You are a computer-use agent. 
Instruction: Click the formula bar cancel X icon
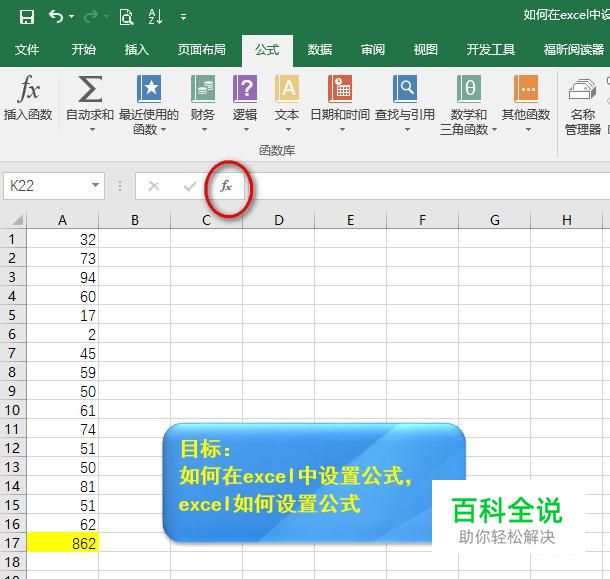154,186
